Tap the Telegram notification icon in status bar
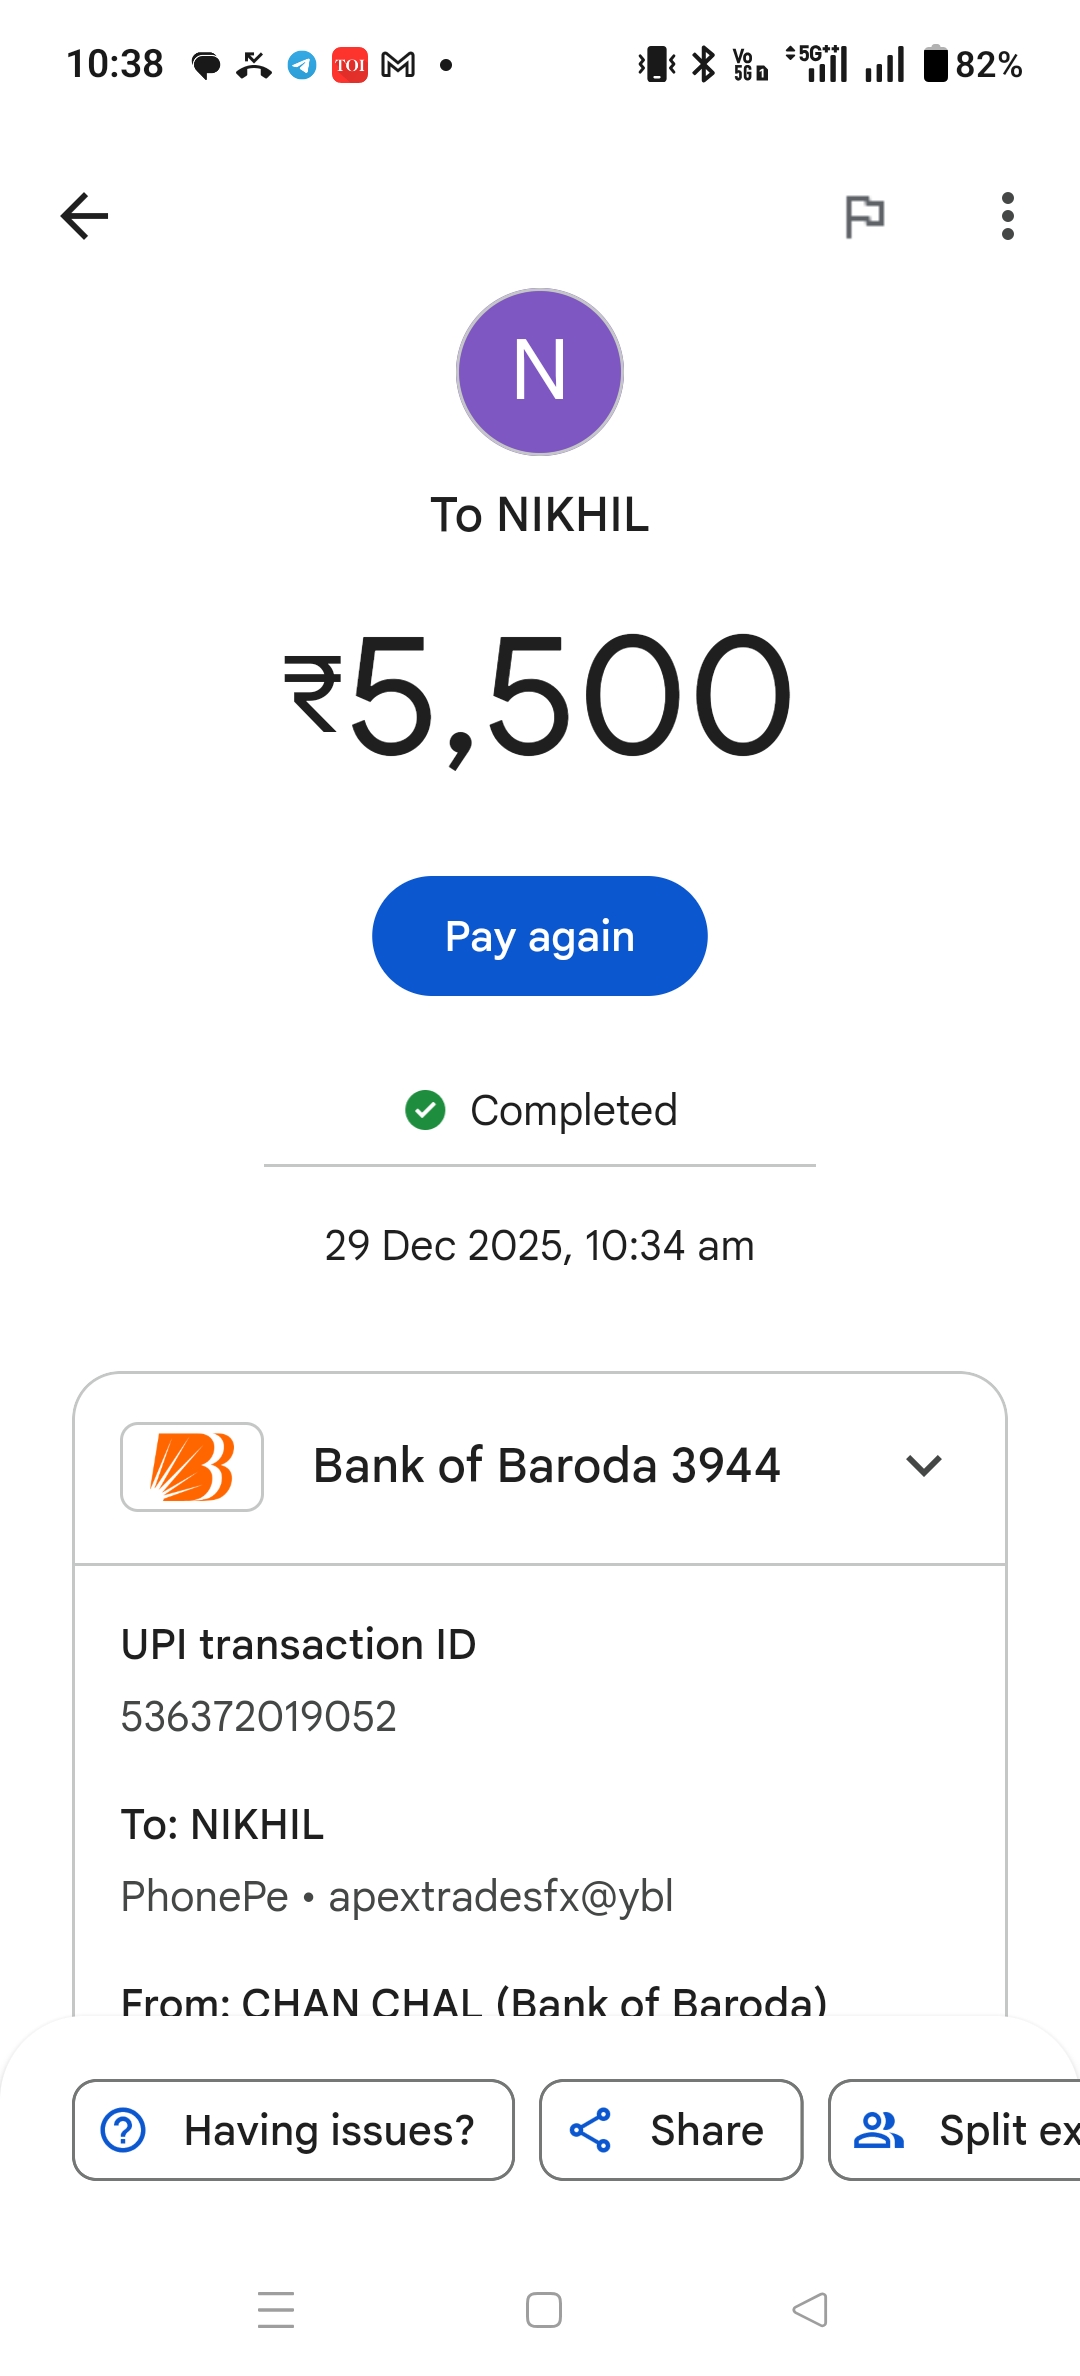 pyautogui.click(x=302, y=65)
